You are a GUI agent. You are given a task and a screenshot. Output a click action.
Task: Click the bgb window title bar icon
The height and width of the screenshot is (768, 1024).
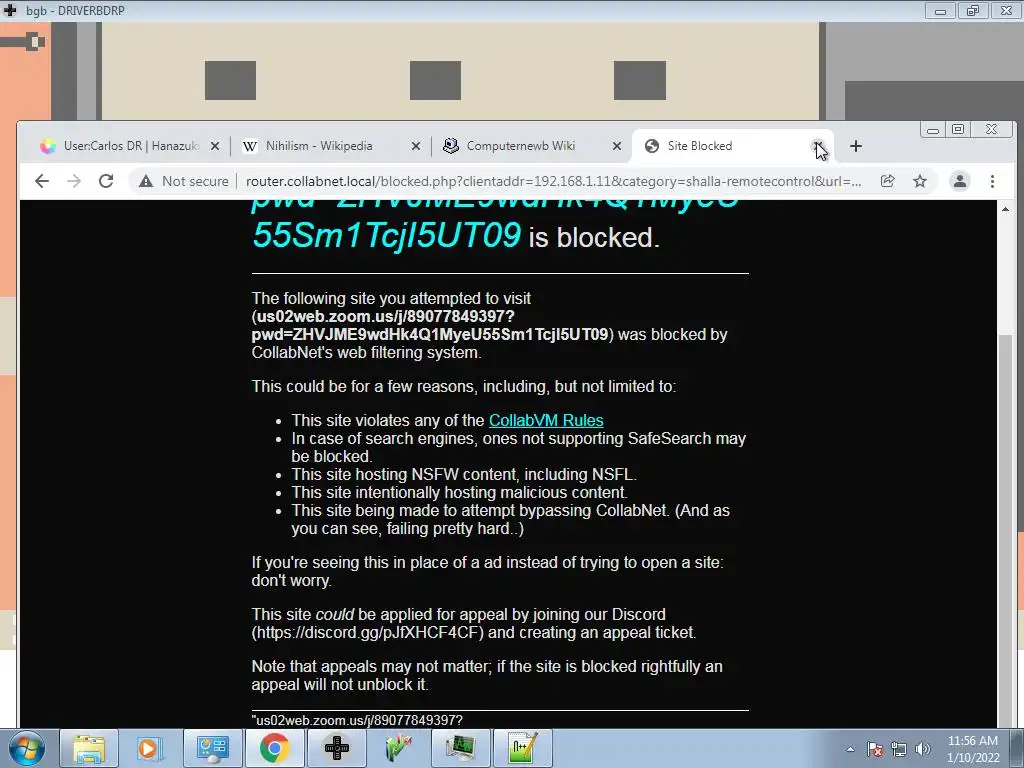[x=10, y=10]
